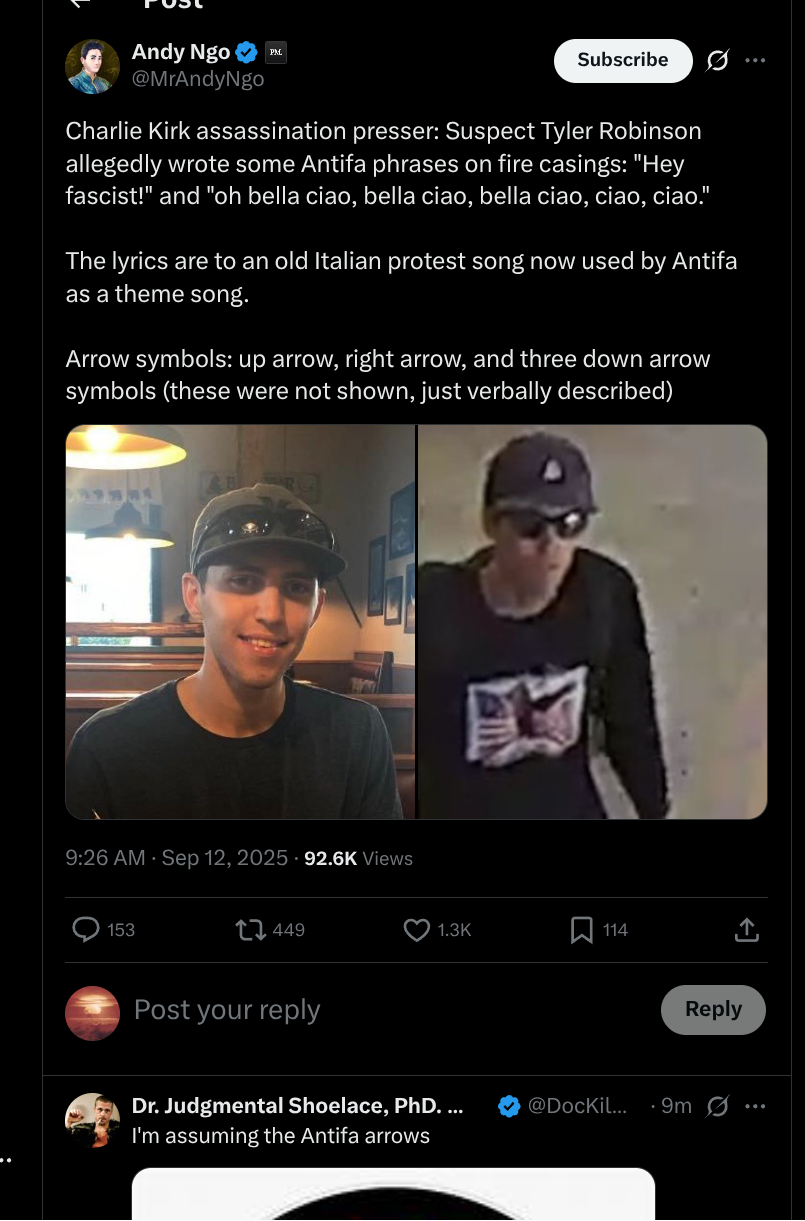Like the post with 1.3K likes
Screen dimensions: 805x1221
416,930
